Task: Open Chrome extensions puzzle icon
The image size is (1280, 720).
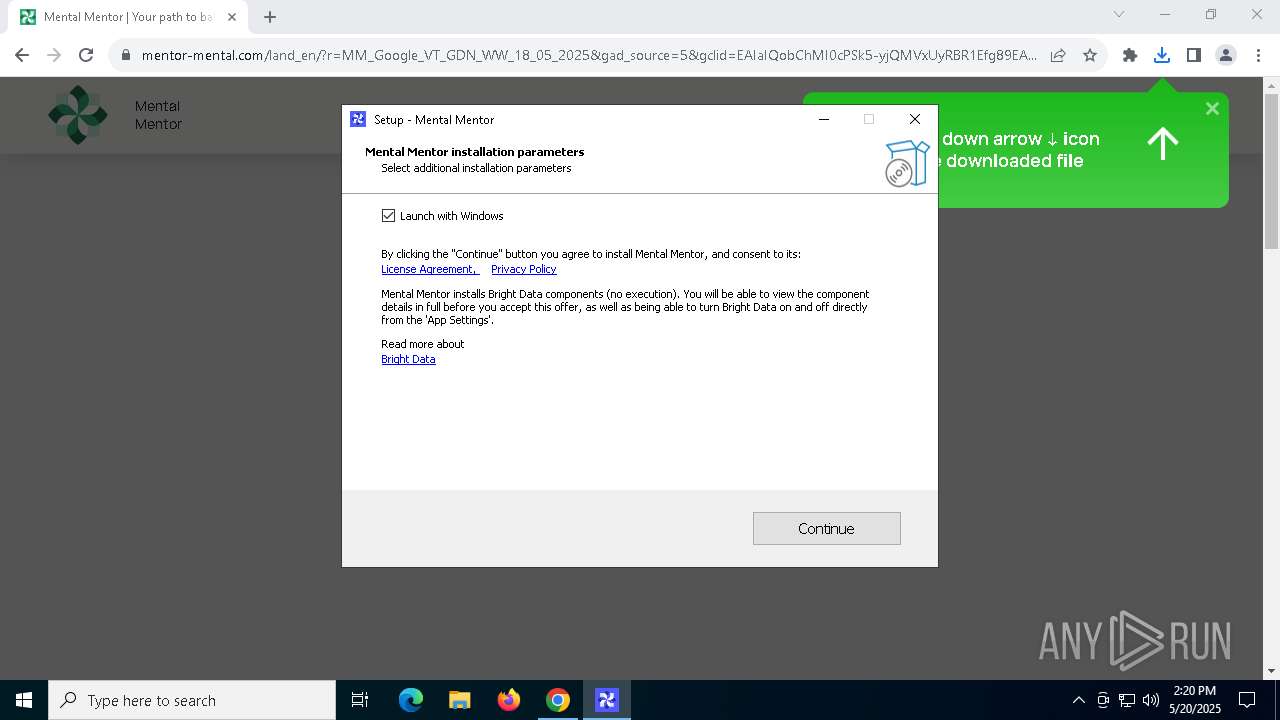Action: [x=1130, y=55]
